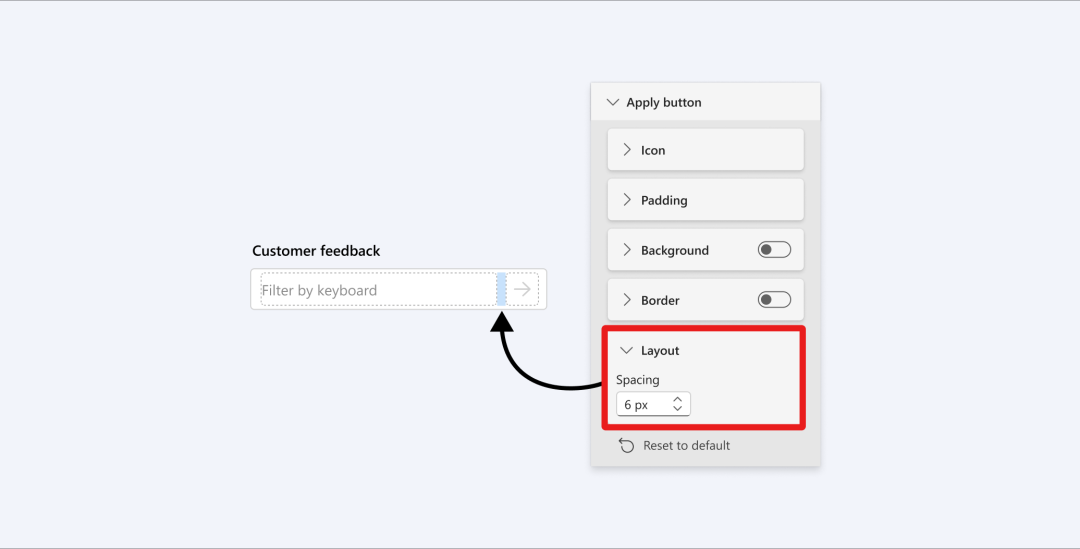Click the Filter by keyboard input field
The image size is (1080, 549).
click(378, 289)
